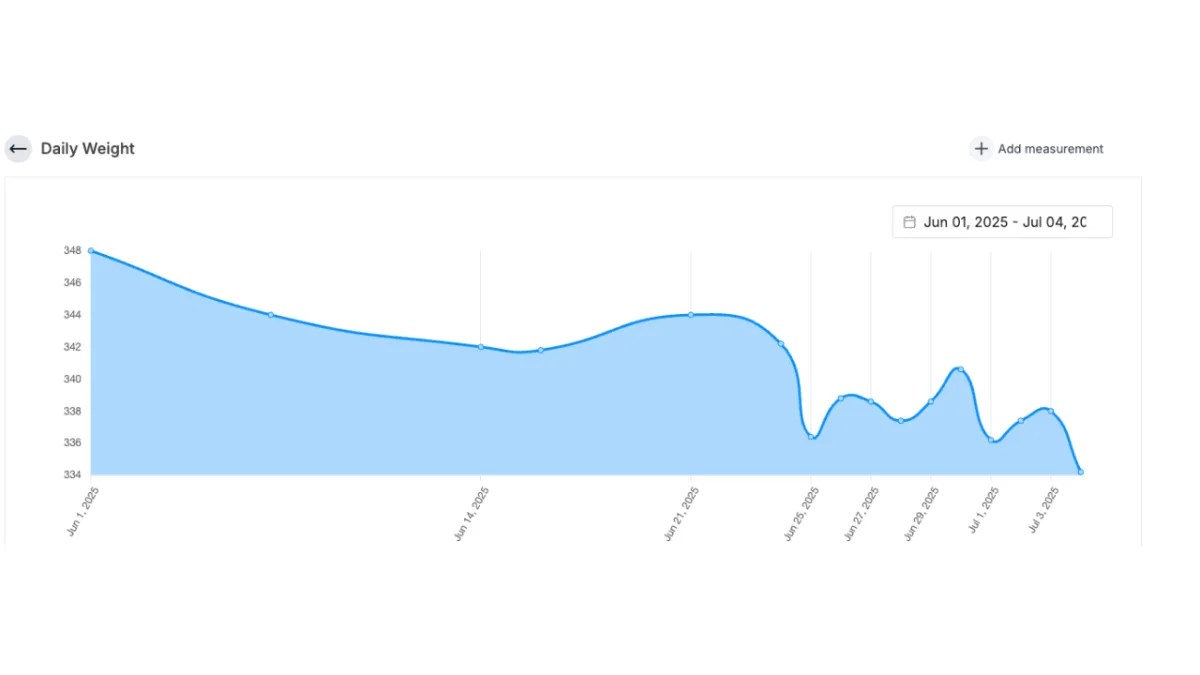Select the Jul 3 data point at 338
The height and width of the screenshot is (675, 1200).
pyautogui.click(x=1050, y=411)
